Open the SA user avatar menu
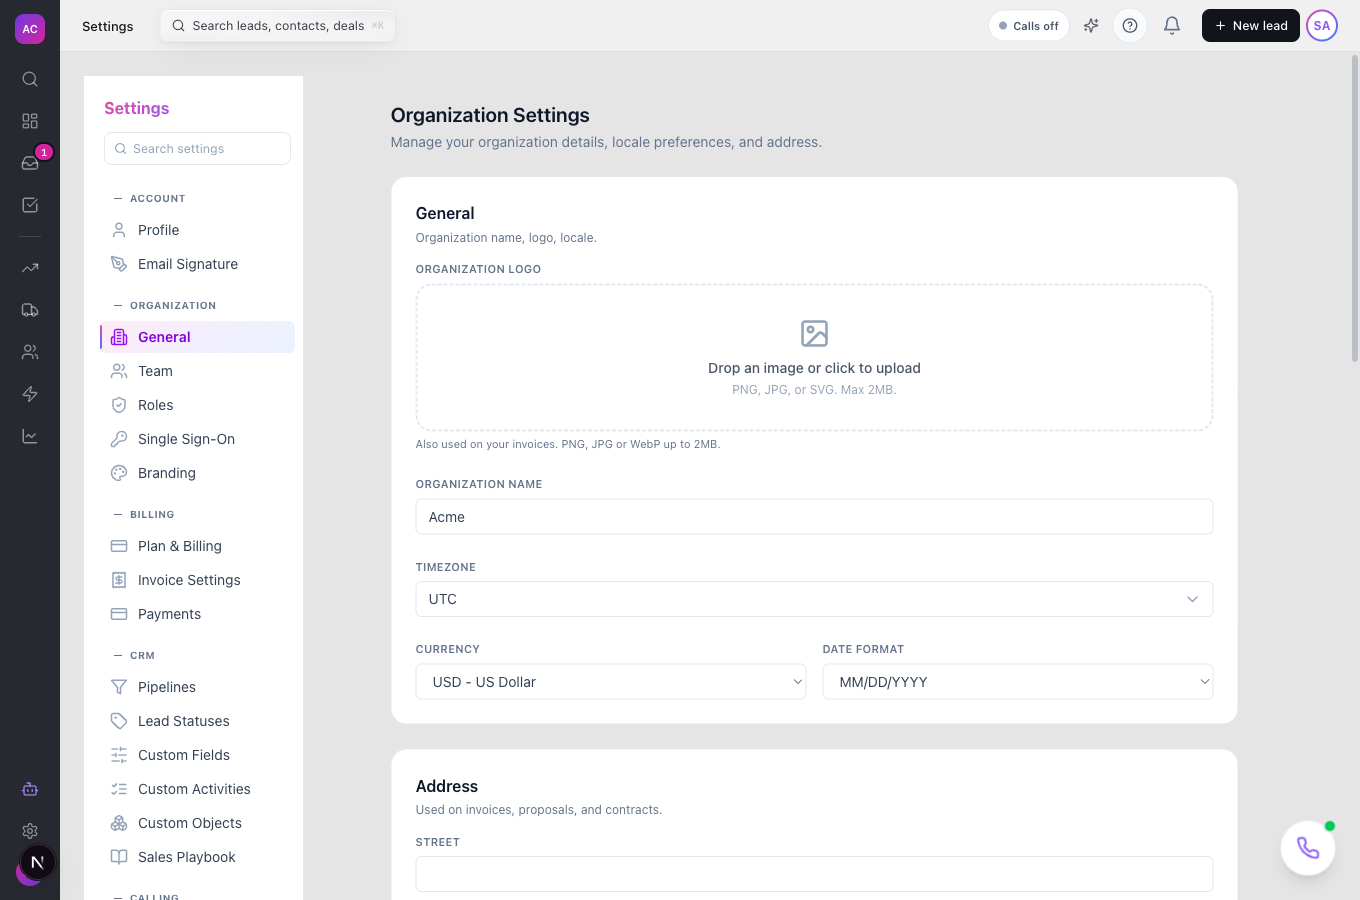1360x900 pixels. click(1322, 26)
